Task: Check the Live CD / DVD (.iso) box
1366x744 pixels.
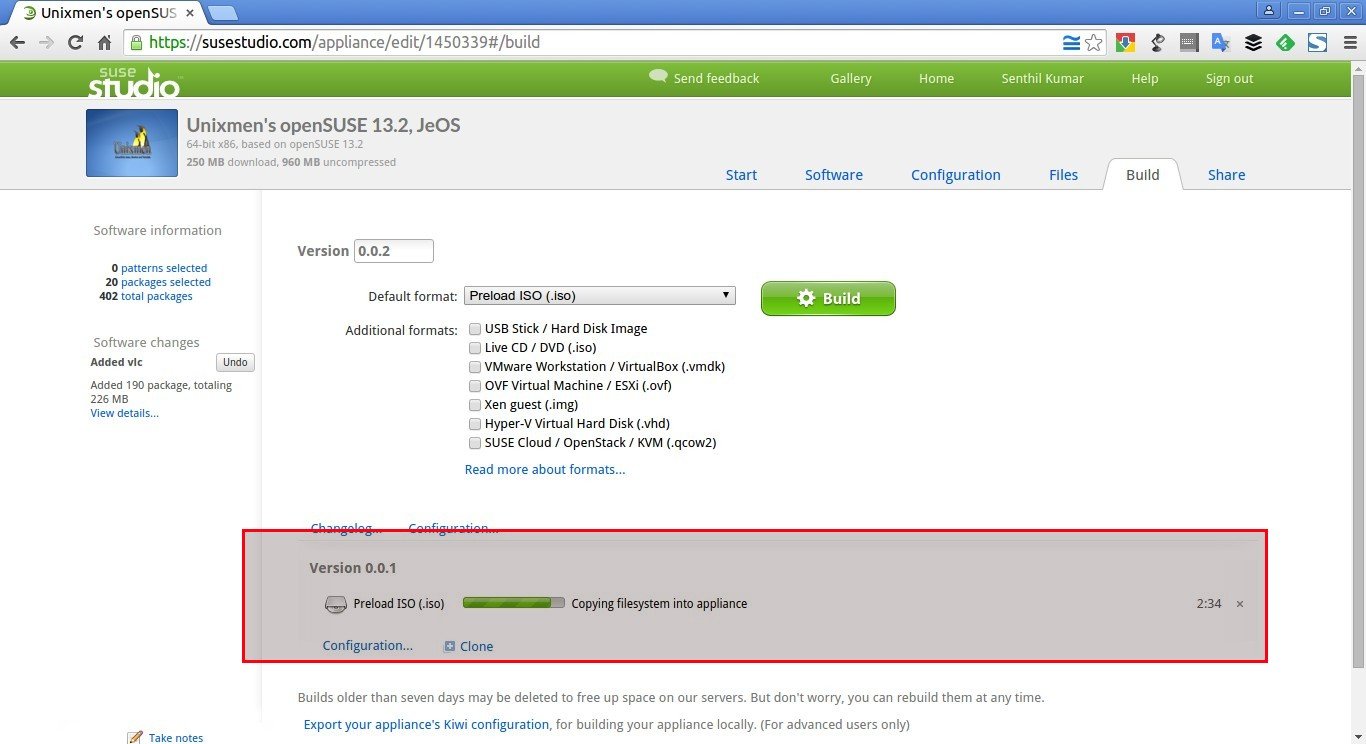Action: click(x=475, y=348)
